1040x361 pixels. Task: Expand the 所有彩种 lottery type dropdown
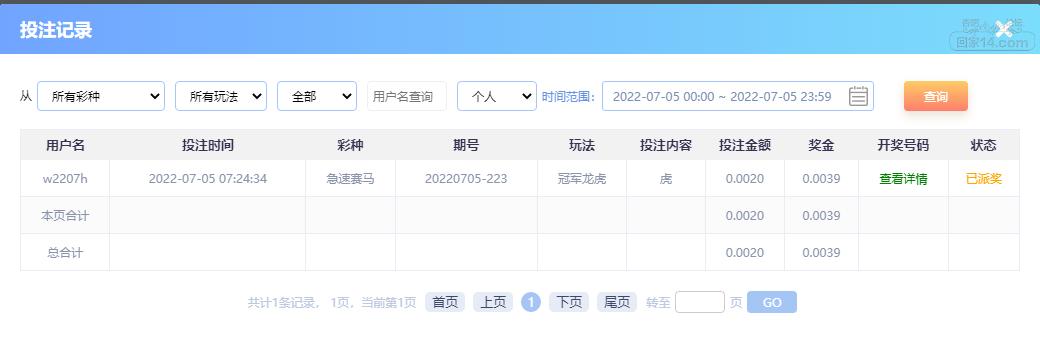pyautogui.click(x=101, y=96)
